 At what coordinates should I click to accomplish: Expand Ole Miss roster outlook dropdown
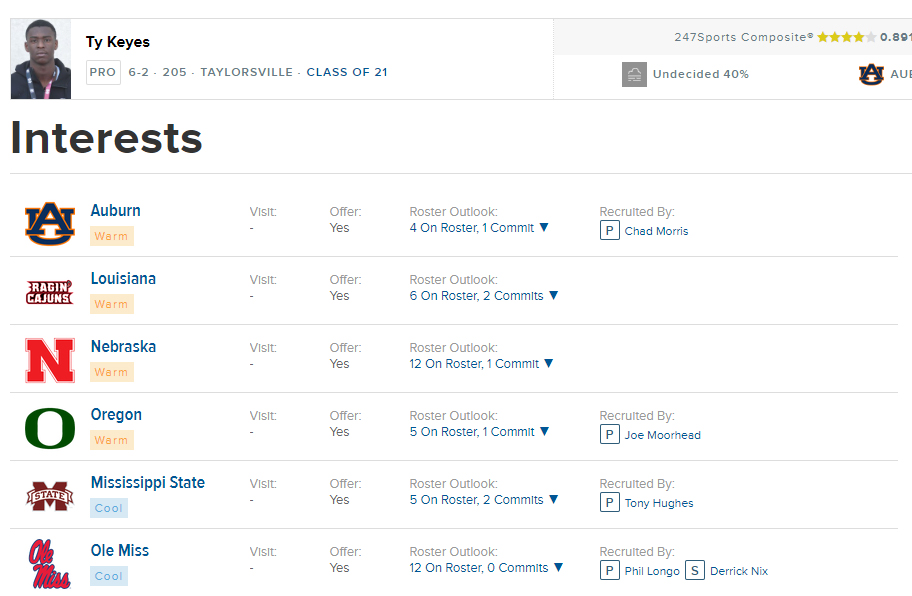click(486, 568)
